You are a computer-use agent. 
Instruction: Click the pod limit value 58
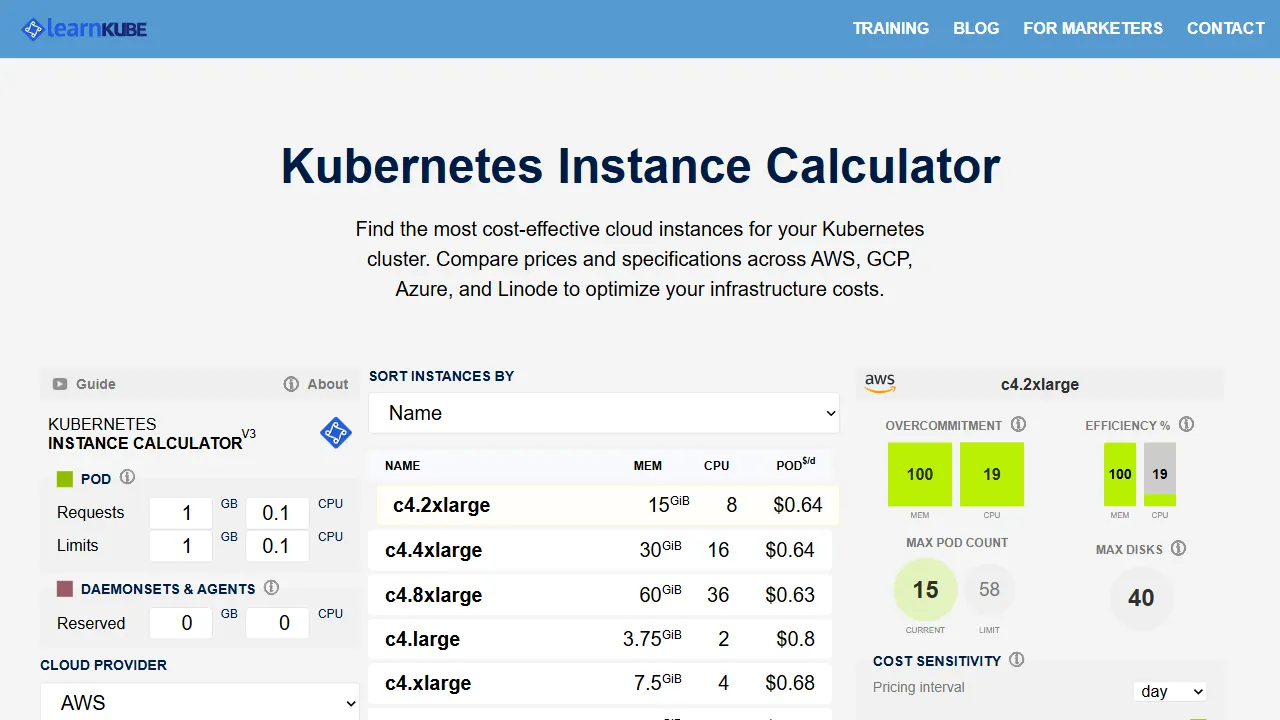point(989,590)
